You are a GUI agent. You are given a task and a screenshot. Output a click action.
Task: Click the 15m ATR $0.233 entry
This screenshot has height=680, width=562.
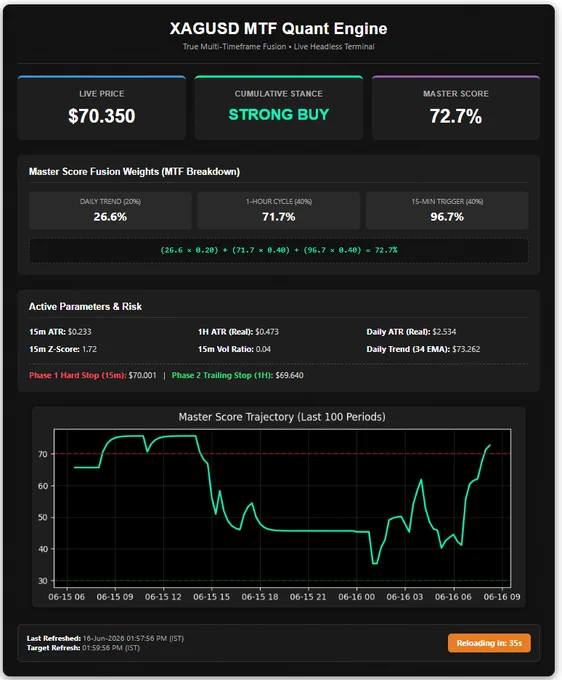click(60, 332)
